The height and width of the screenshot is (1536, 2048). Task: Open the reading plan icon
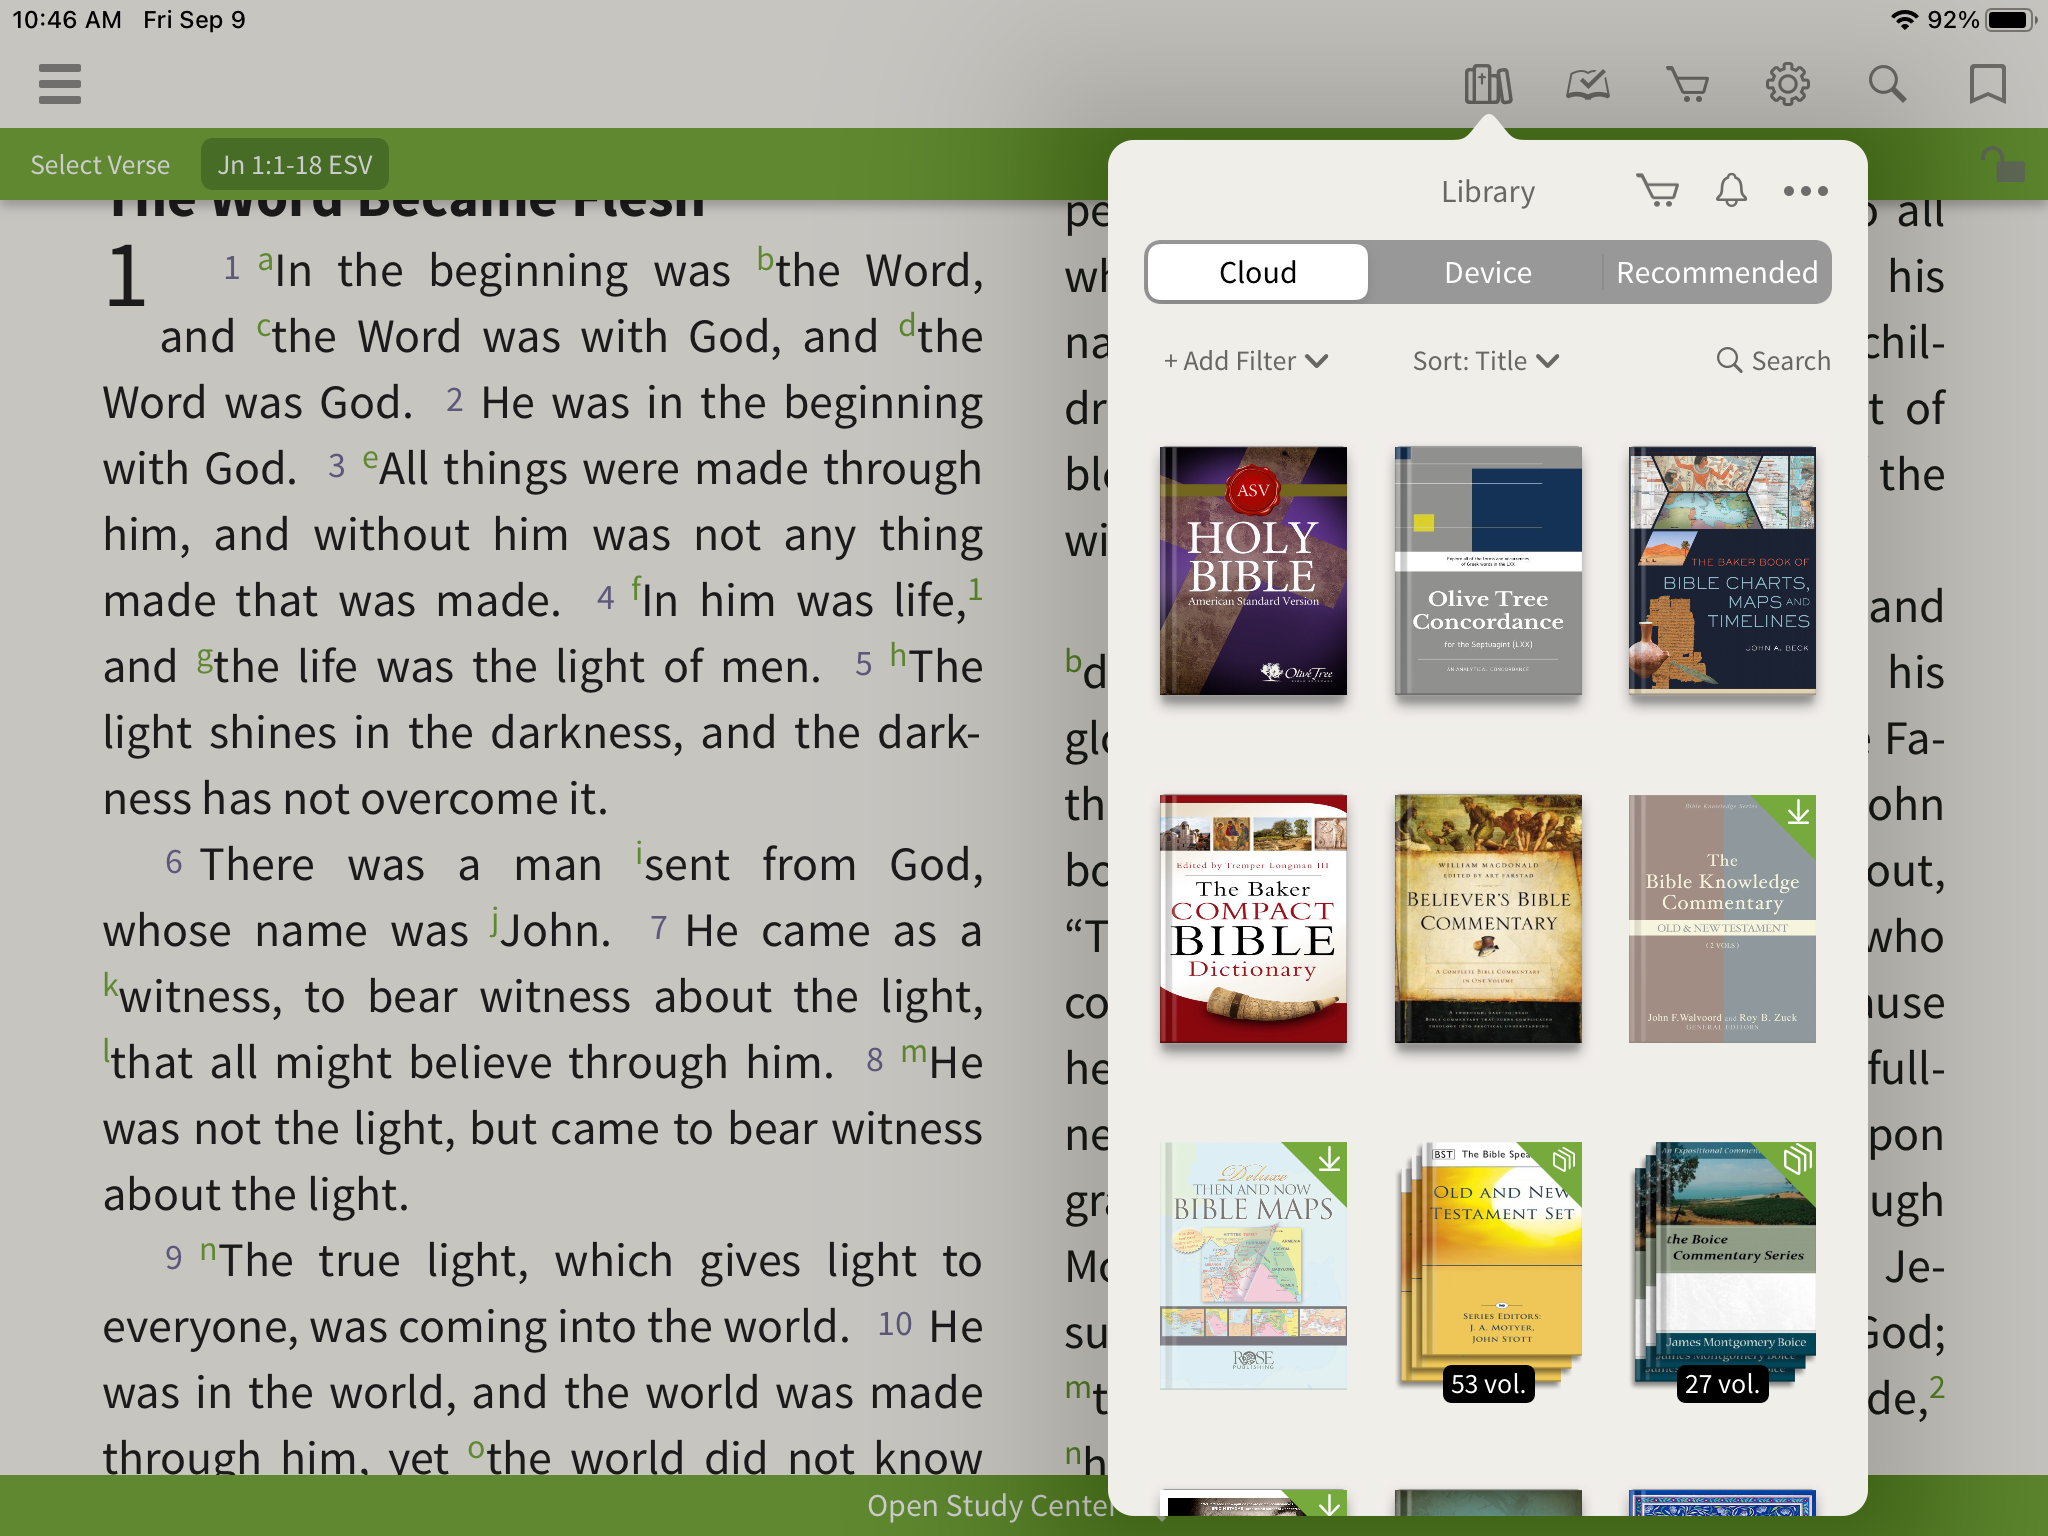(x=1588, y=85)
